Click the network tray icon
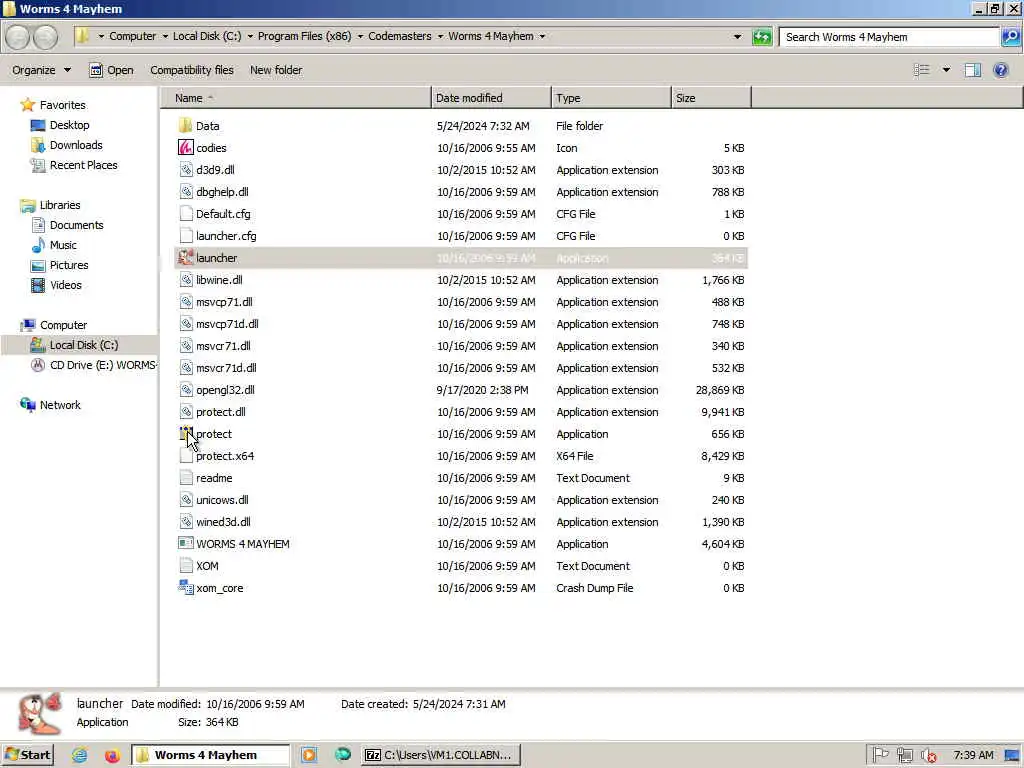 [x=904, y=755]
